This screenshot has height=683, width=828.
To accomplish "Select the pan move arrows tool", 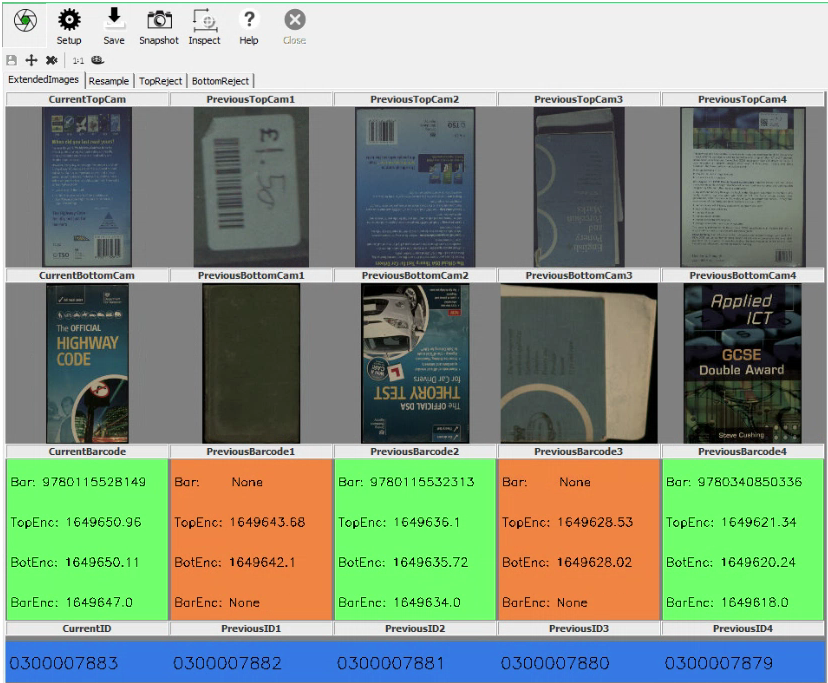I will [x=31, y=60].
